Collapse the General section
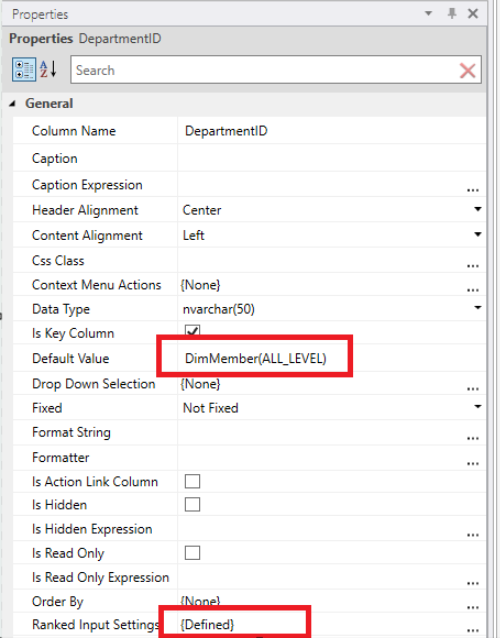This screenshot has width=500, height=640. pos(13,104)
